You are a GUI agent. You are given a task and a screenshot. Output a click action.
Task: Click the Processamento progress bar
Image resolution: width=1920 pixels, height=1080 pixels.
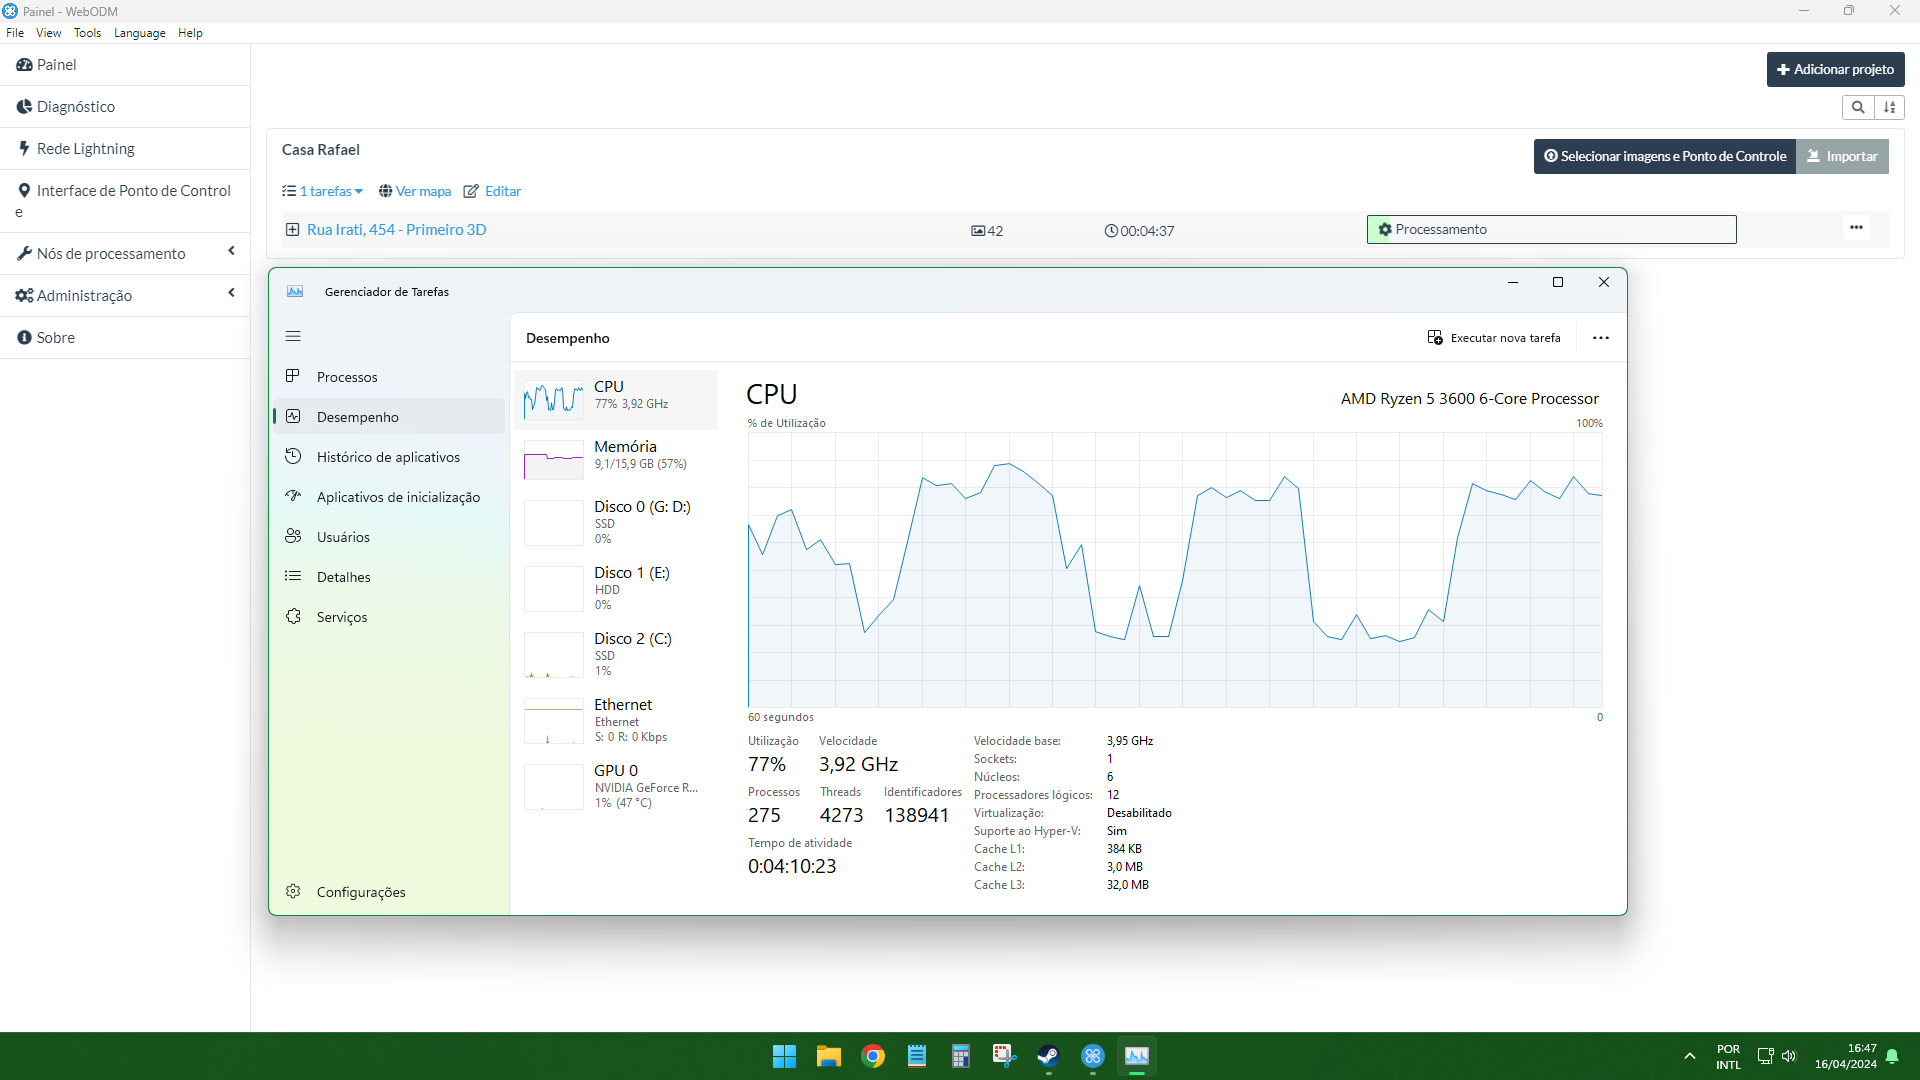coord(1551,230)
